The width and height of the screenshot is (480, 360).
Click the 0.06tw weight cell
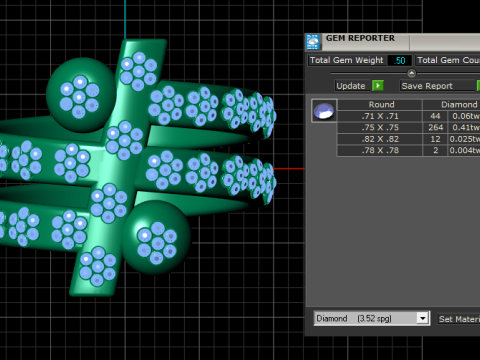(464, 116)
